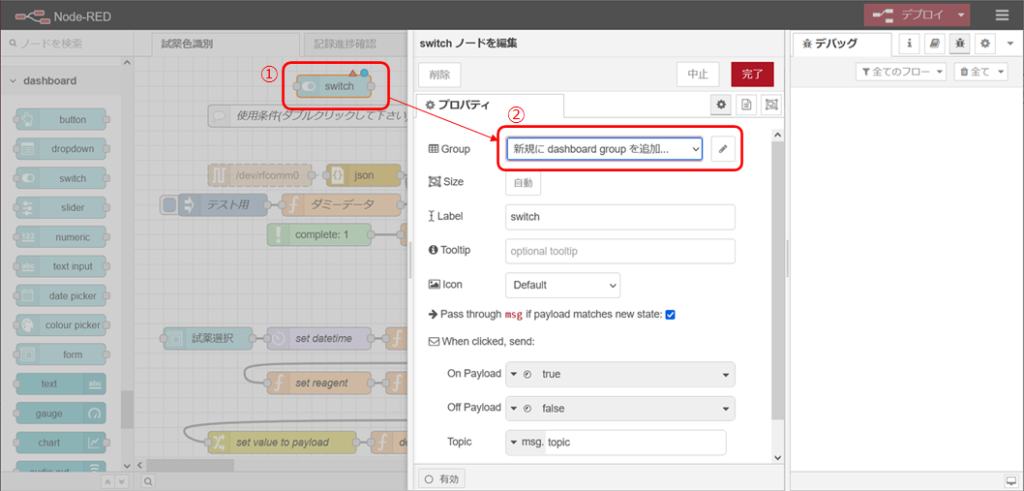Viewport: 1024px width, 491px height.
Task: Click the pencil icon to edit dashboard group
Action: [722, 148]
